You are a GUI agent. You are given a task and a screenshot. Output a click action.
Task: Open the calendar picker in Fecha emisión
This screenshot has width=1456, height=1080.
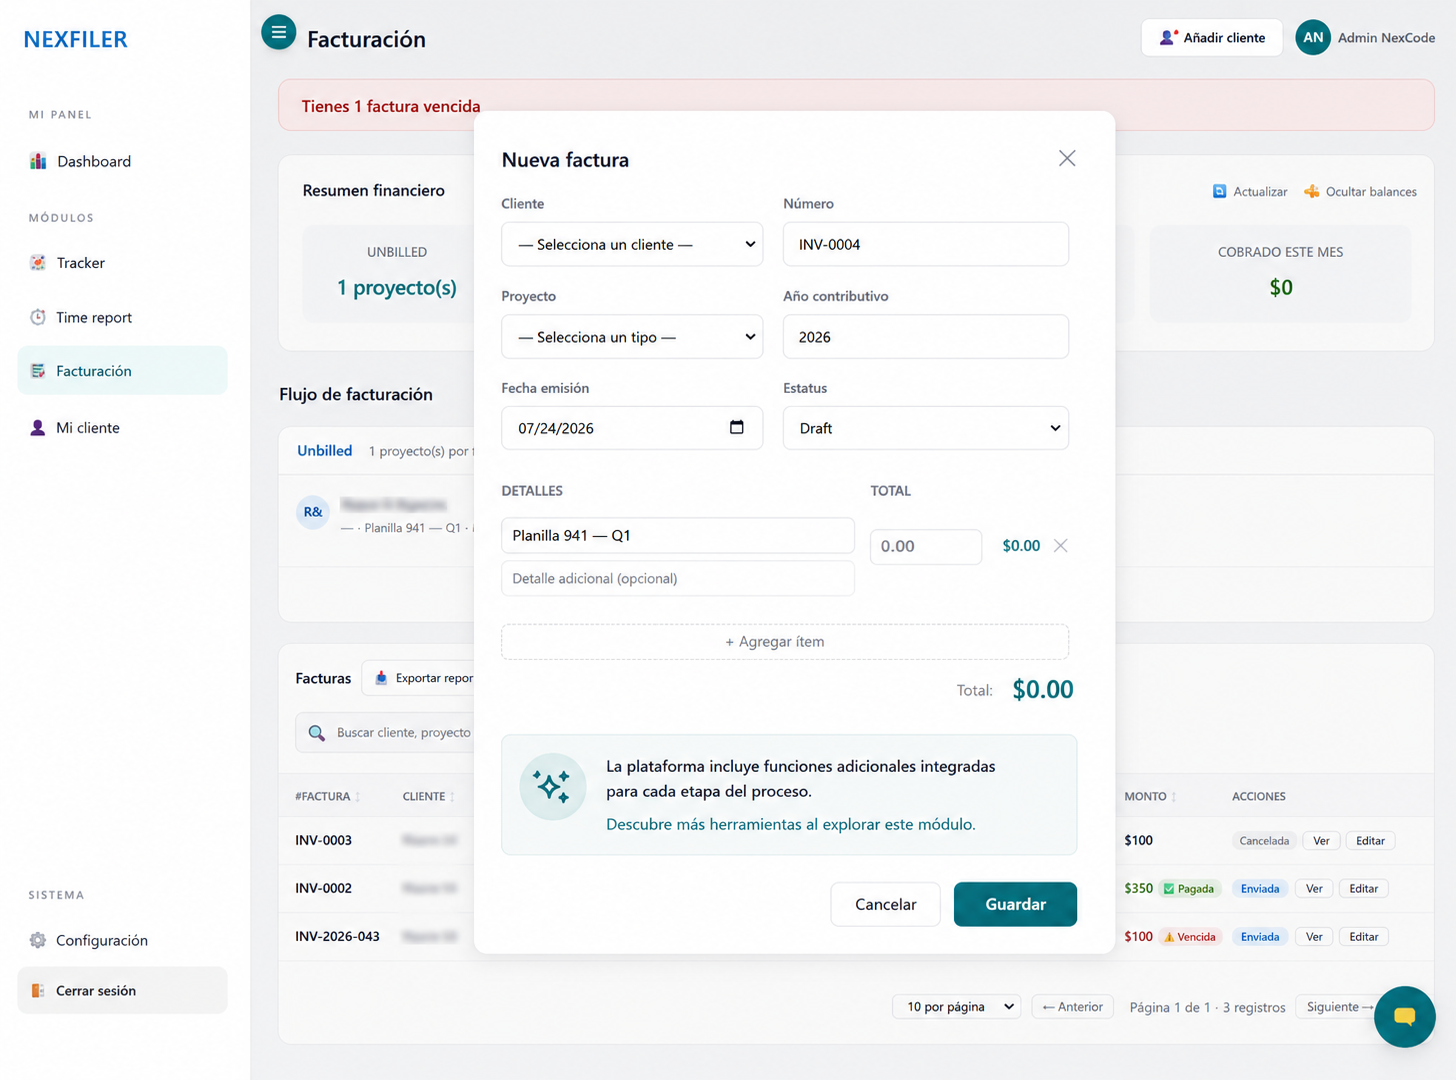(737, 427)
